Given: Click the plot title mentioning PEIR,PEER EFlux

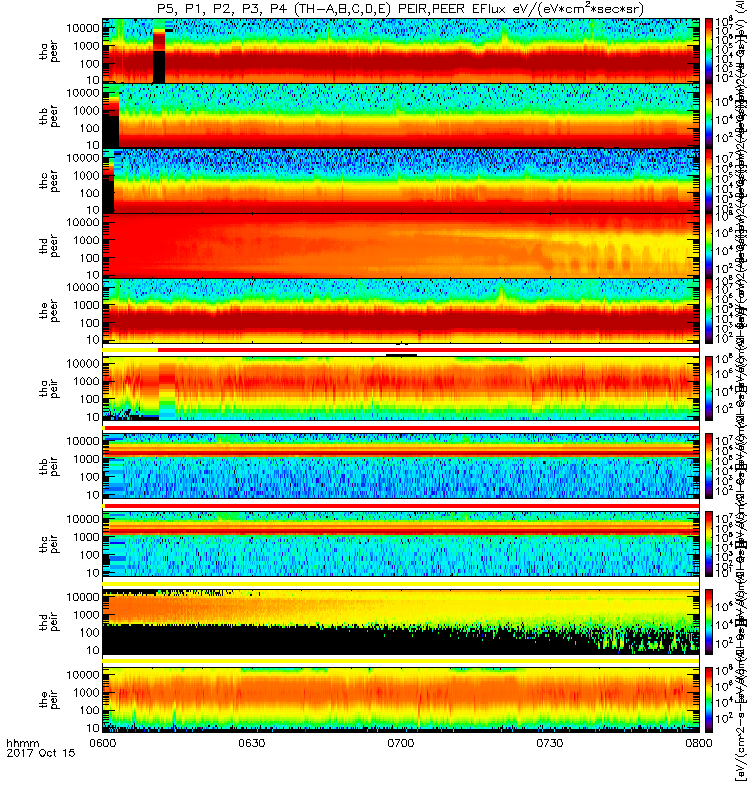Looking at the screenshot, I should (x=401, y=9).
